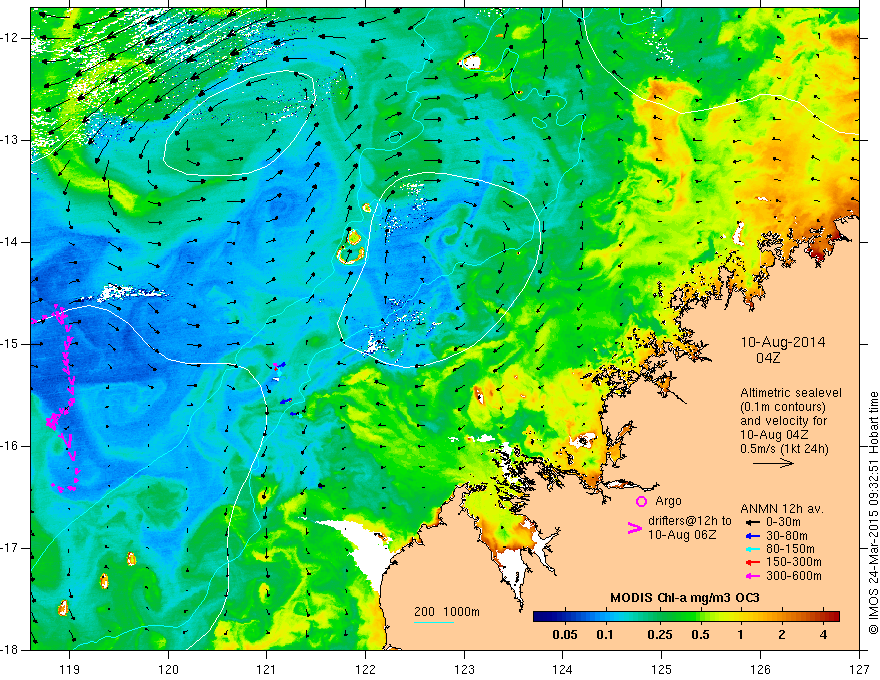Click the 'Argo' legend label

pyautogui.click(x=668, y=501)
